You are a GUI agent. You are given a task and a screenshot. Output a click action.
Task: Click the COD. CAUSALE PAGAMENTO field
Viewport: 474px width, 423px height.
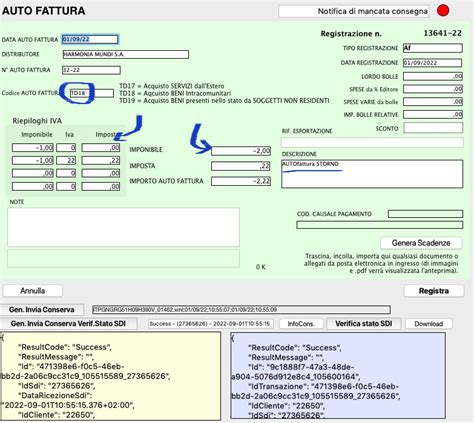point(425,214)
